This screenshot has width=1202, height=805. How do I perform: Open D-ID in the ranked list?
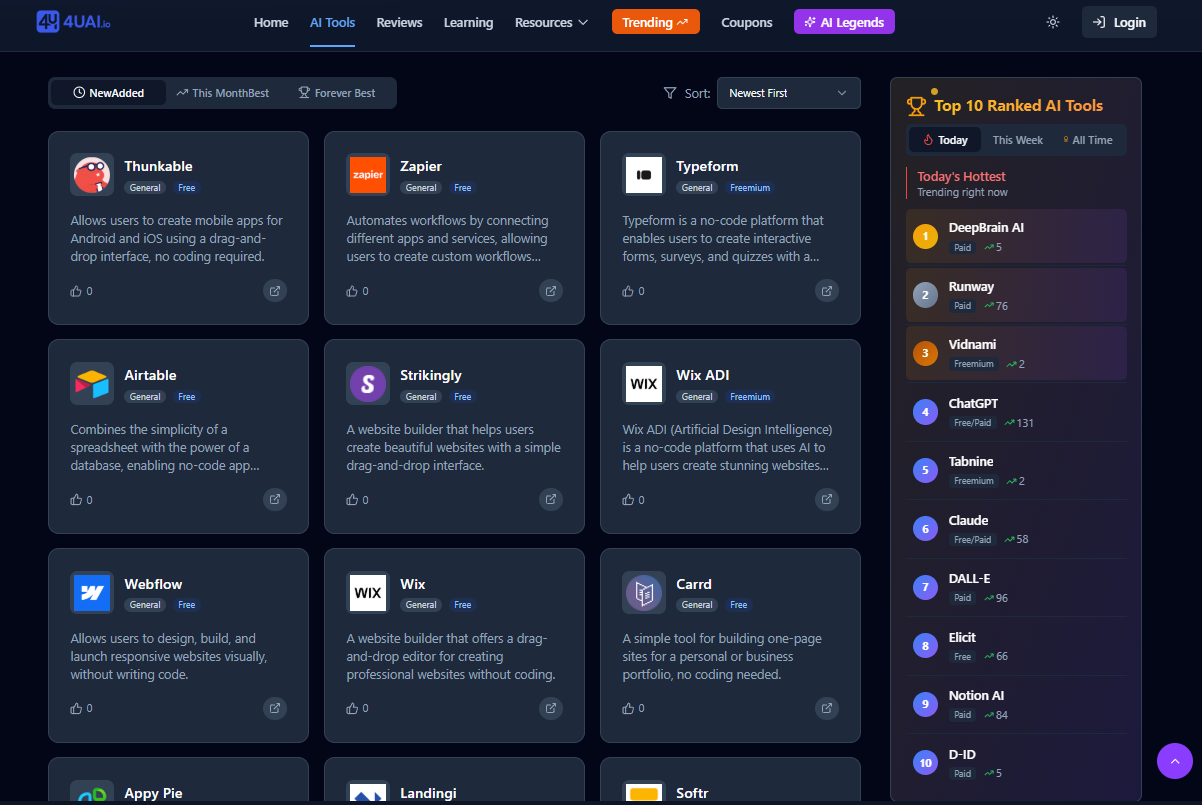1016,763
